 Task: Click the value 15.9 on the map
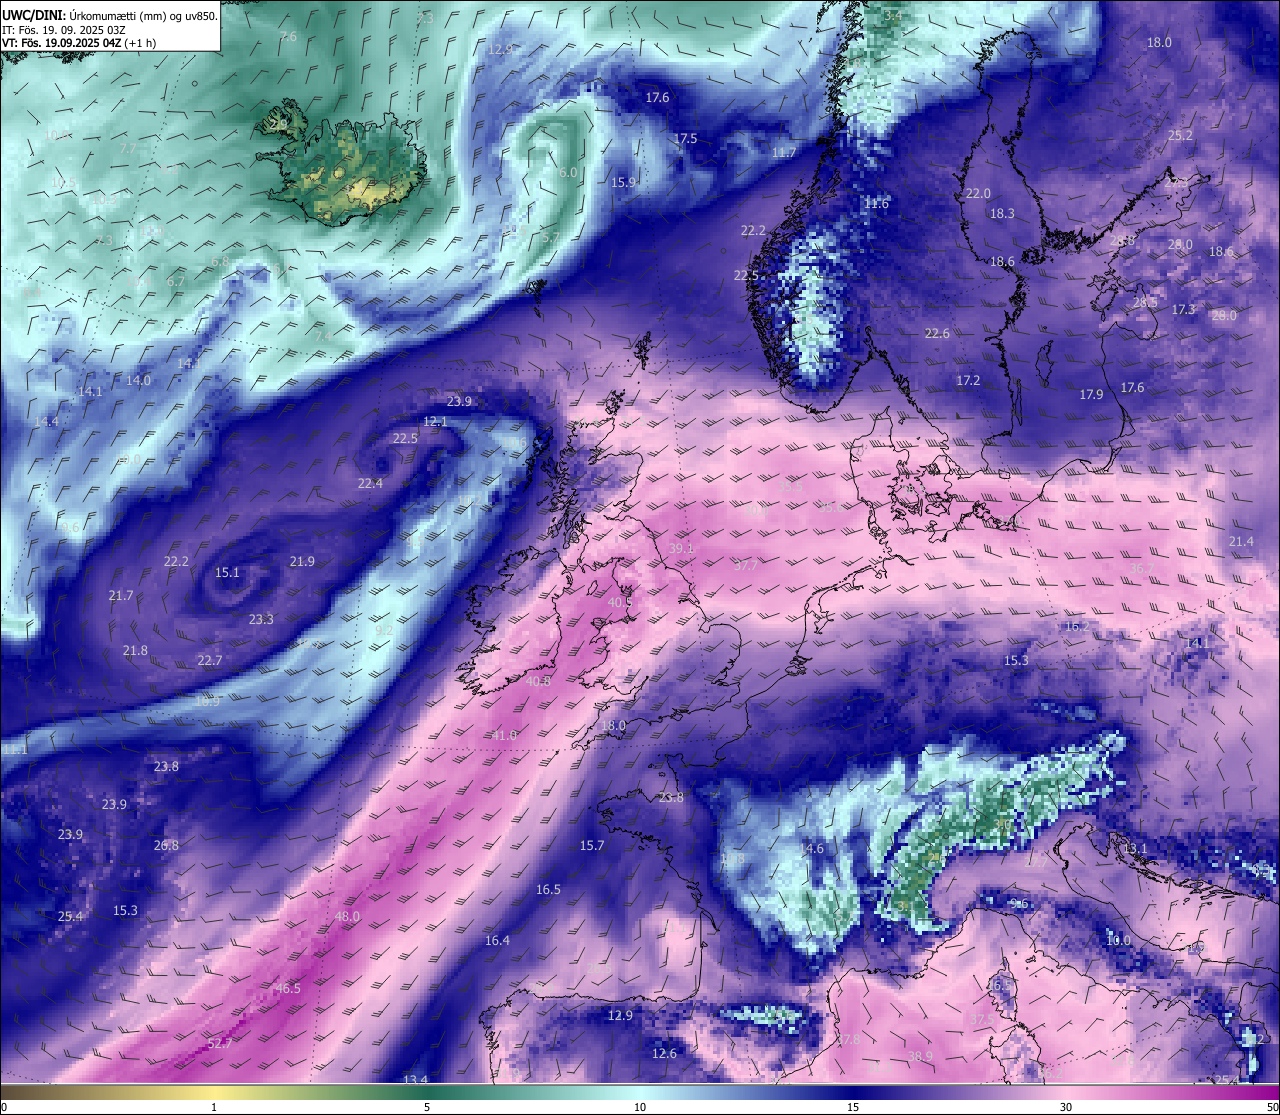[623, 182]
